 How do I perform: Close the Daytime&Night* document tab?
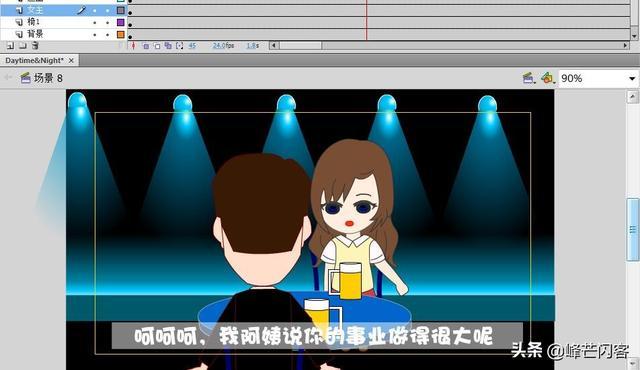(71, 60)
